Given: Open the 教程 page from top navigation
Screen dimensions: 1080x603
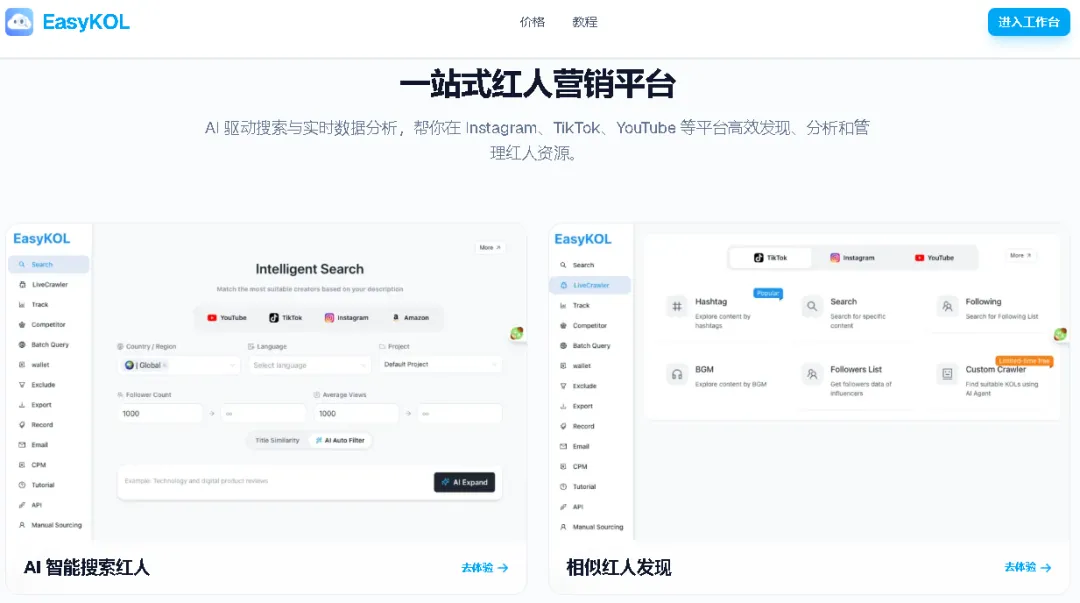Looking at the screenshot, I should point(585,22).
